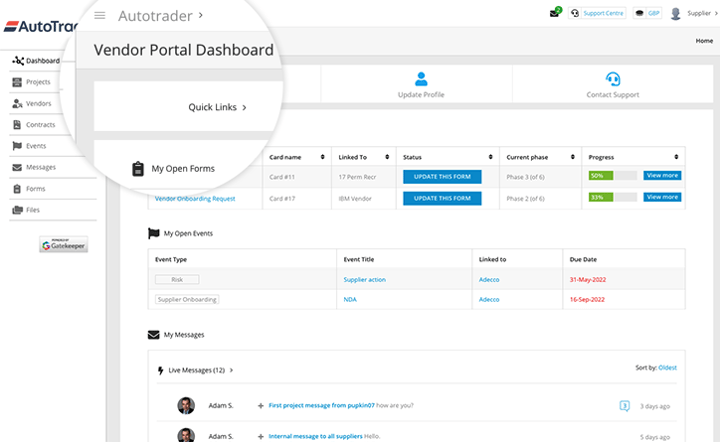The height and width of the screenshot is (442, 720).
Task: Expand Live Messages (12) section
Action: 200,370
